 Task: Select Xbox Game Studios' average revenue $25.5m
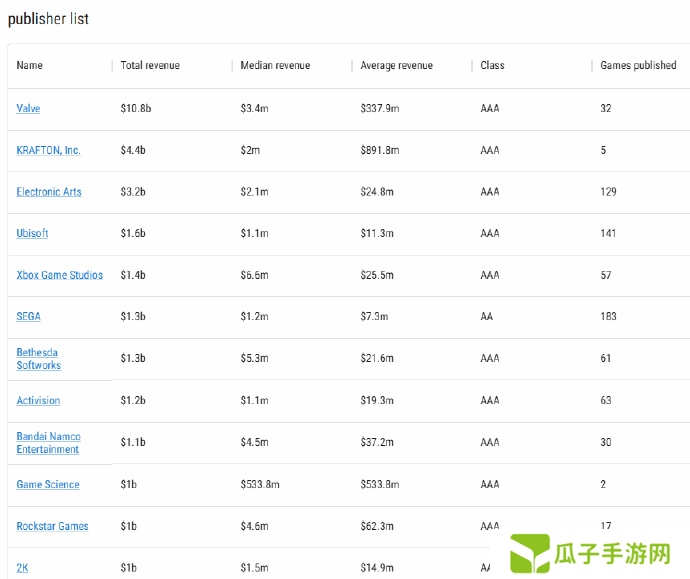[x=377, y=275]
